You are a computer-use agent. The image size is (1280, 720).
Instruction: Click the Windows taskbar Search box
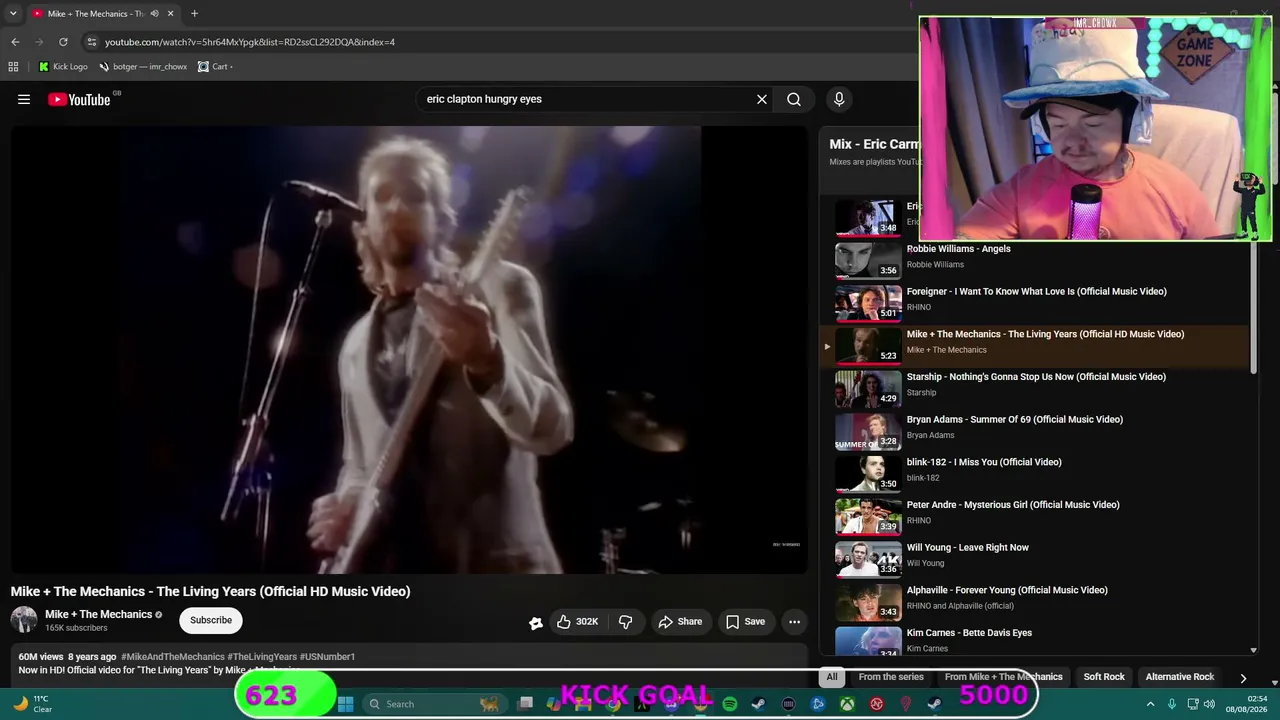click(434, 704)
